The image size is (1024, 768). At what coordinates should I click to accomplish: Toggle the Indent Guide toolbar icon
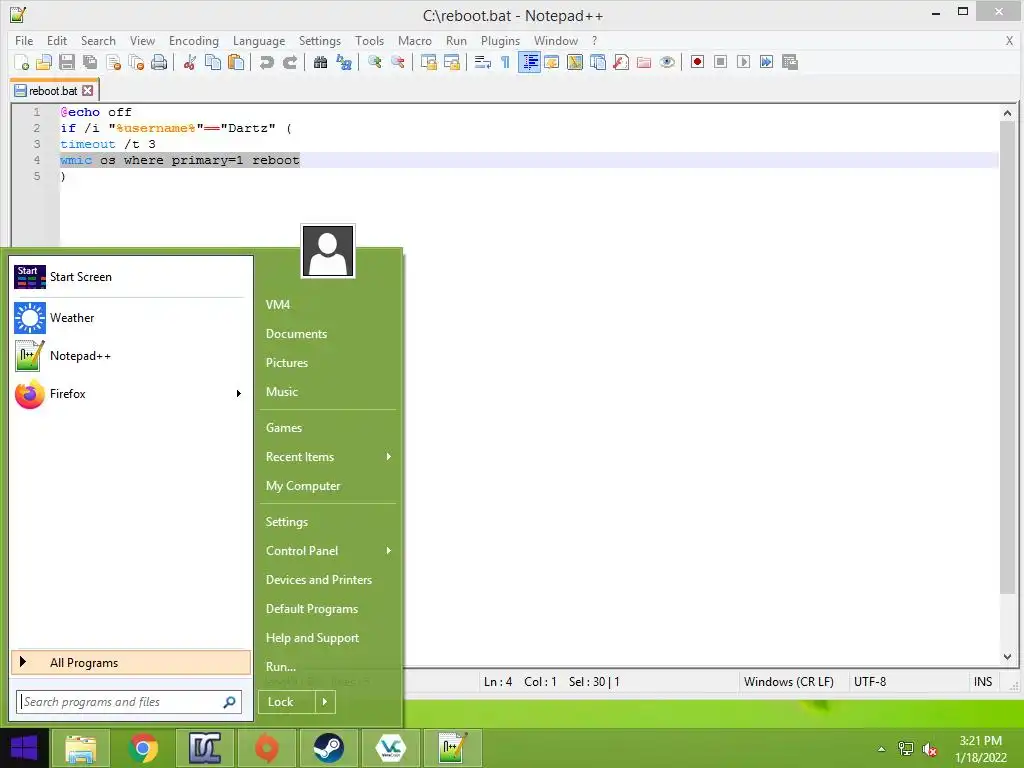point(529,62)
